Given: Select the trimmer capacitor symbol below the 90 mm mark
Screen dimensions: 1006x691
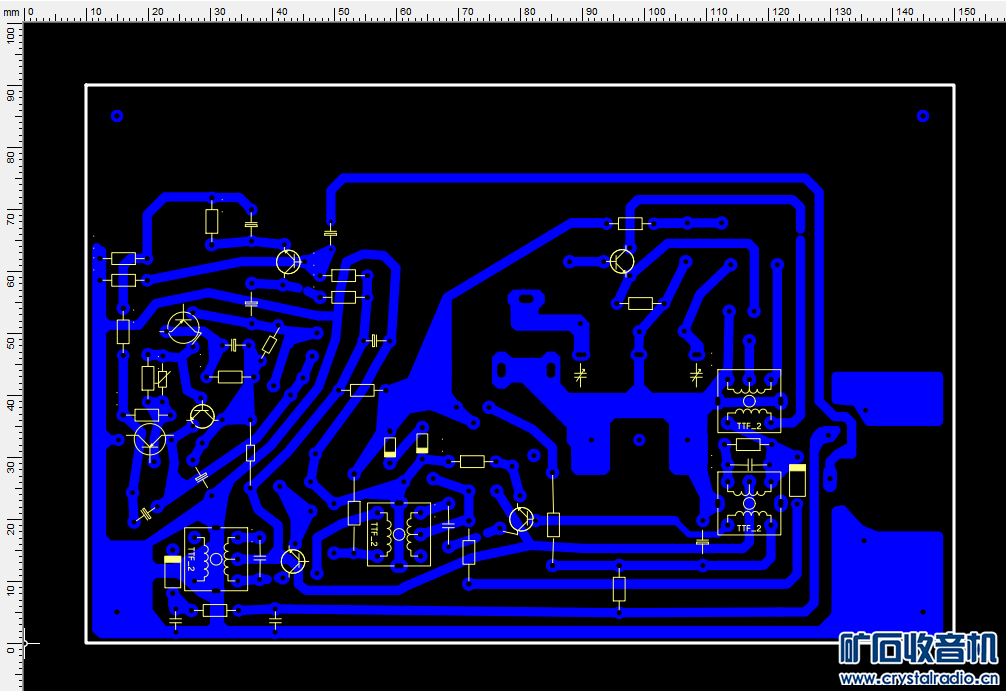Looking at the screenshot, I should [x=580, y=375].
